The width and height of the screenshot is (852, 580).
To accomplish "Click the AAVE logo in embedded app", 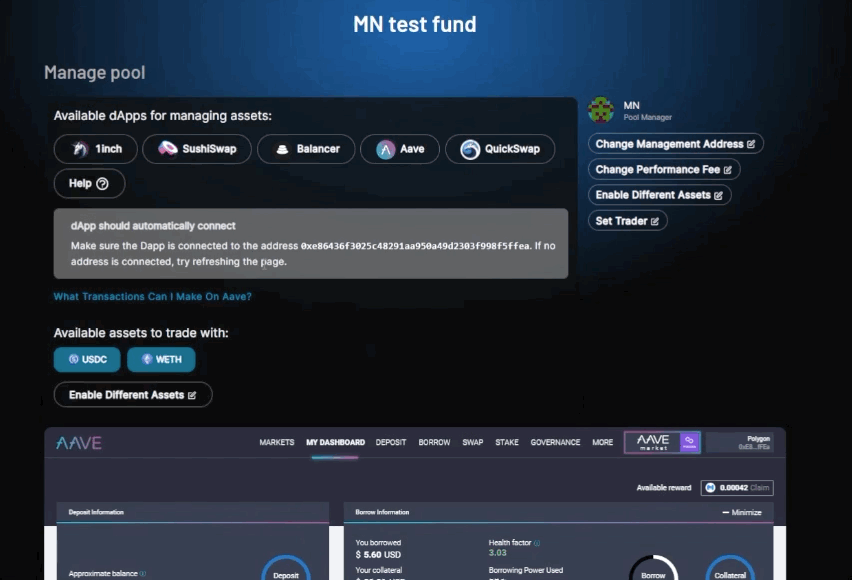I will (x=79, y=443).
